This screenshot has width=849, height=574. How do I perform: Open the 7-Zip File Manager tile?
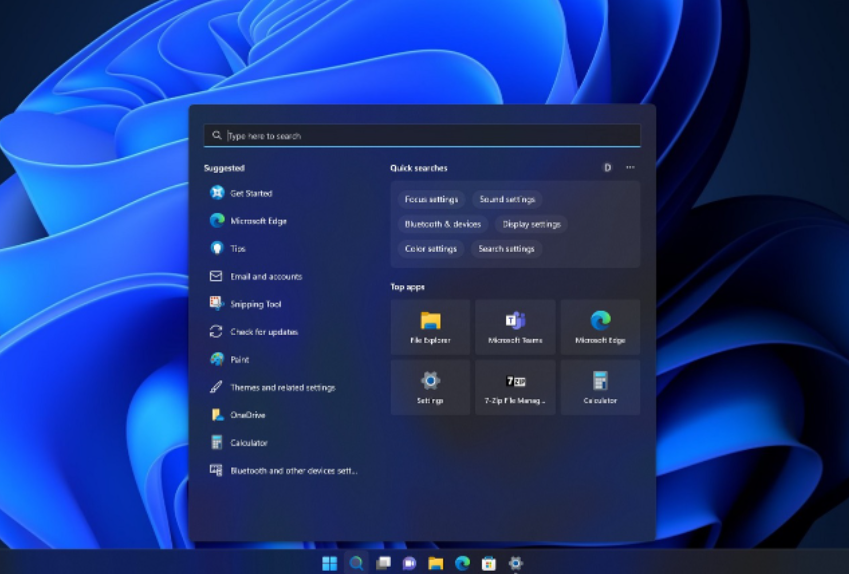tap(515, 387)
